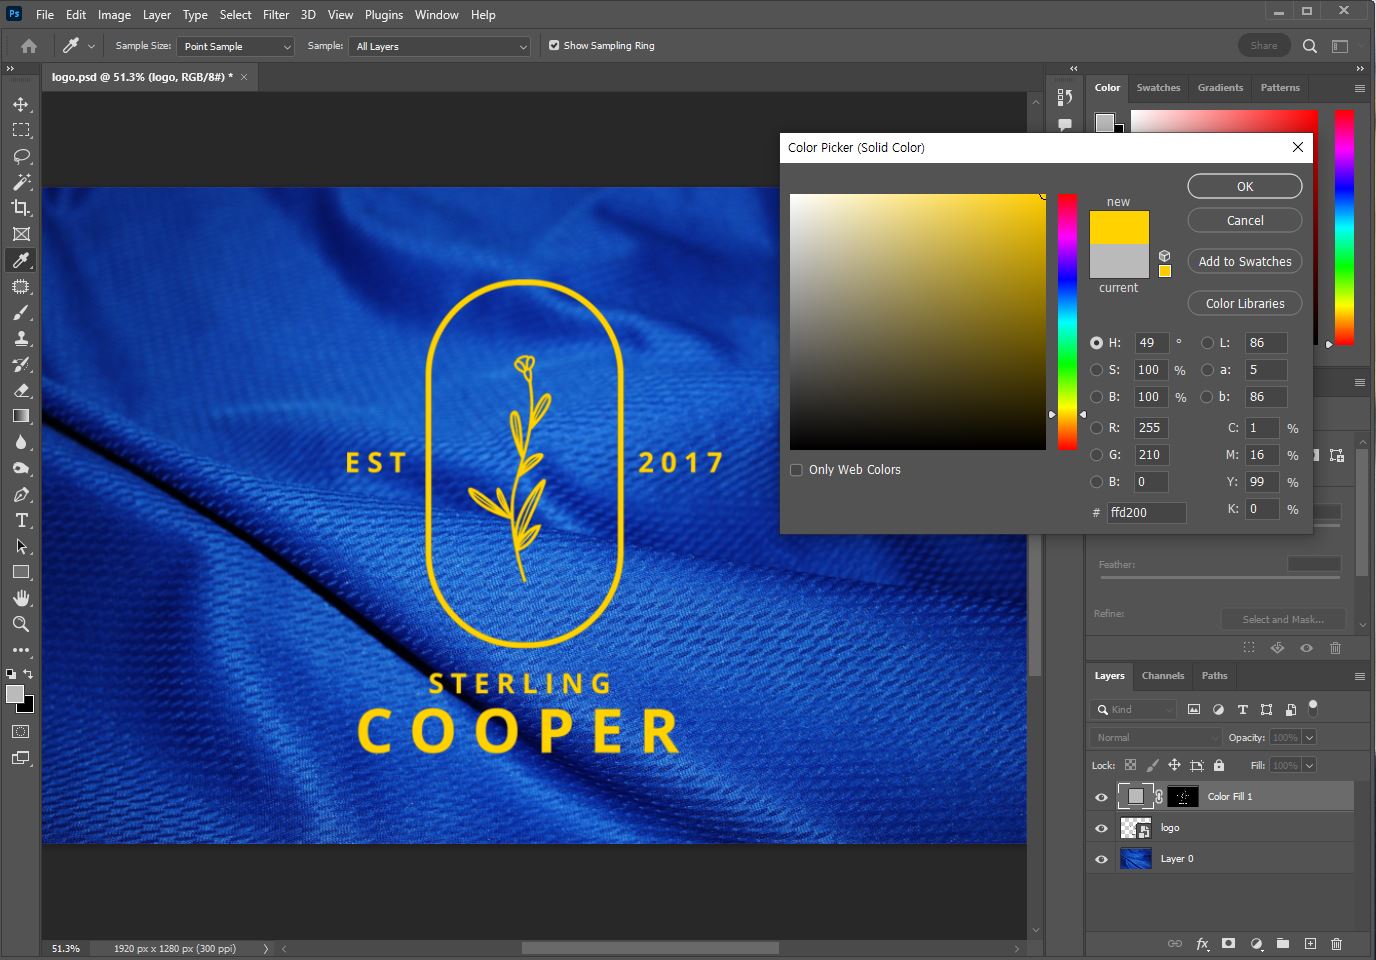
Task: Select the Pen tool
Action: point(21,494)
